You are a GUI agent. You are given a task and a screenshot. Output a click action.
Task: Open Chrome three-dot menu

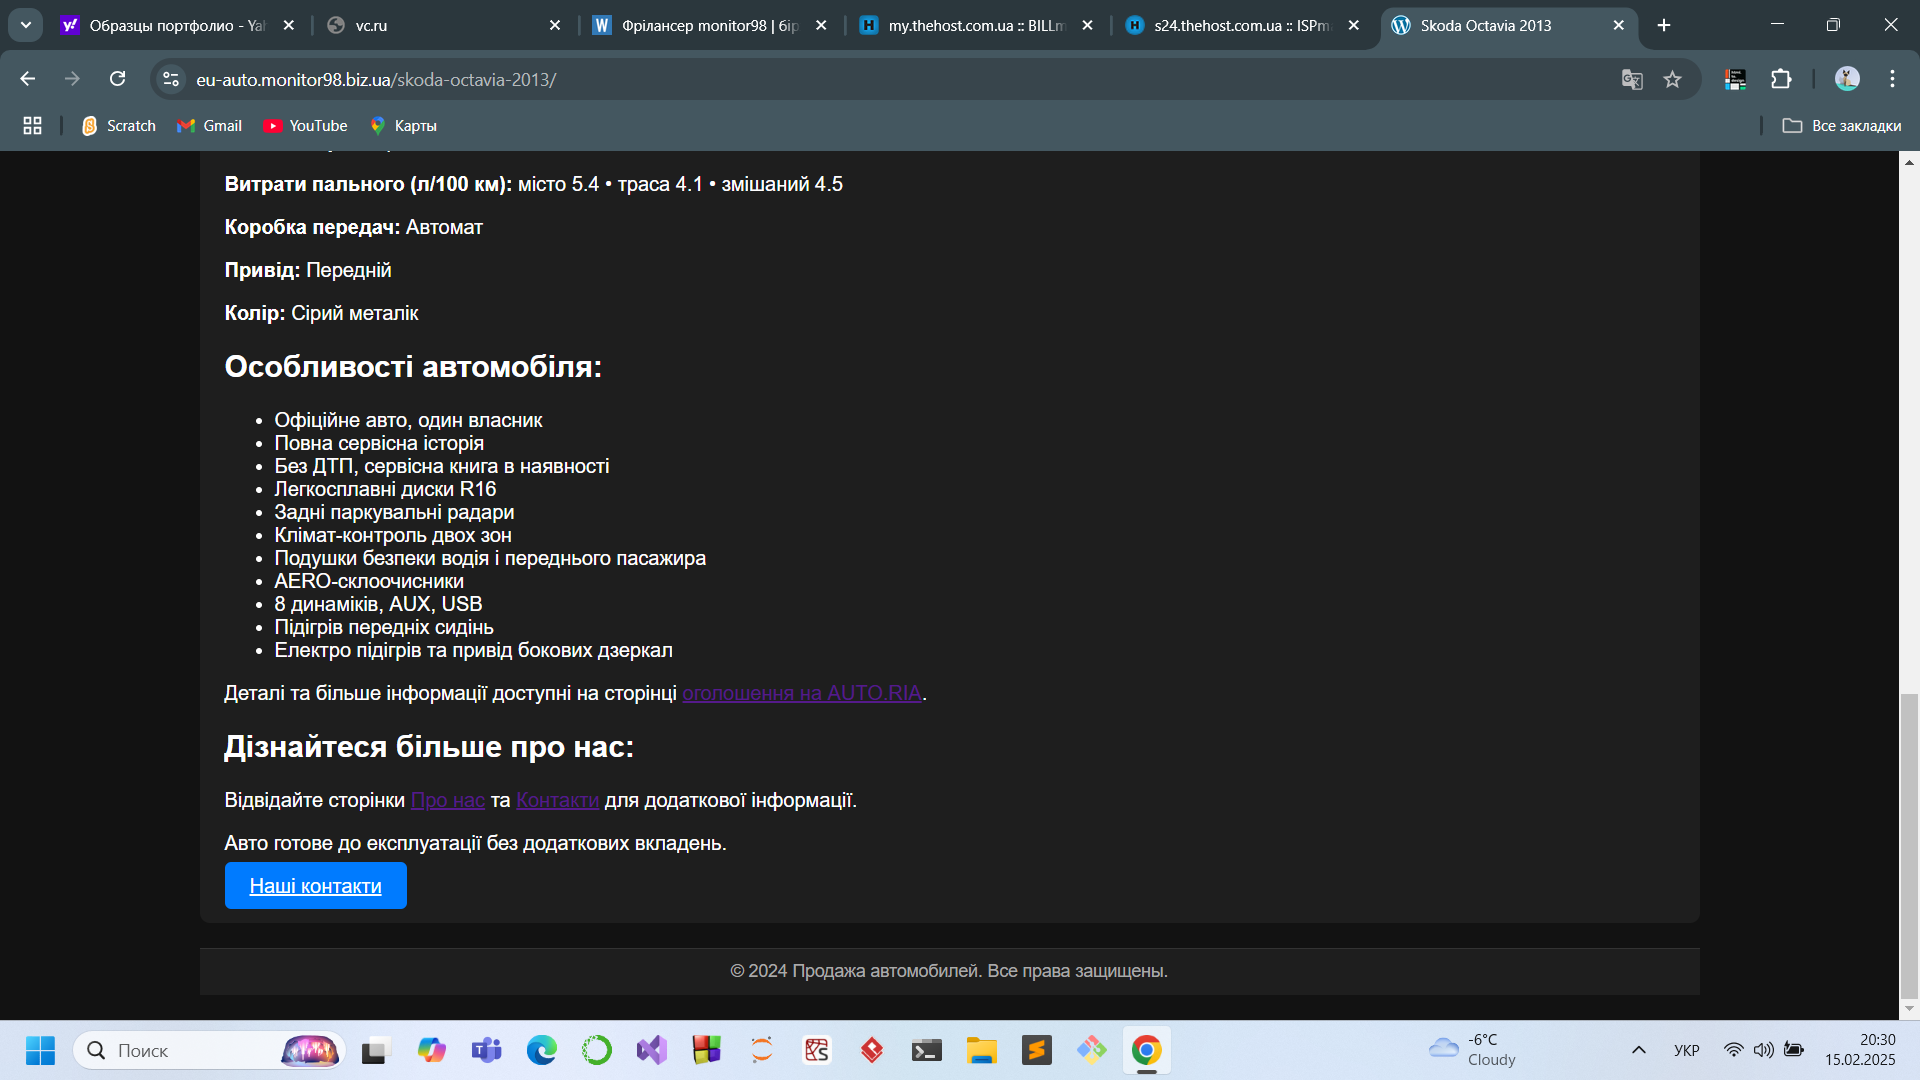tap(1892, 79)
